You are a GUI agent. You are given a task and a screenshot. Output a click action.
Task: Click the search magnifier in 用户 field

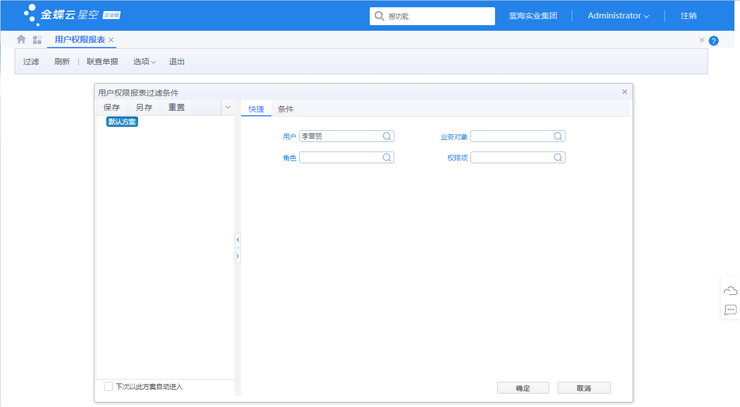tap(387, 136)
